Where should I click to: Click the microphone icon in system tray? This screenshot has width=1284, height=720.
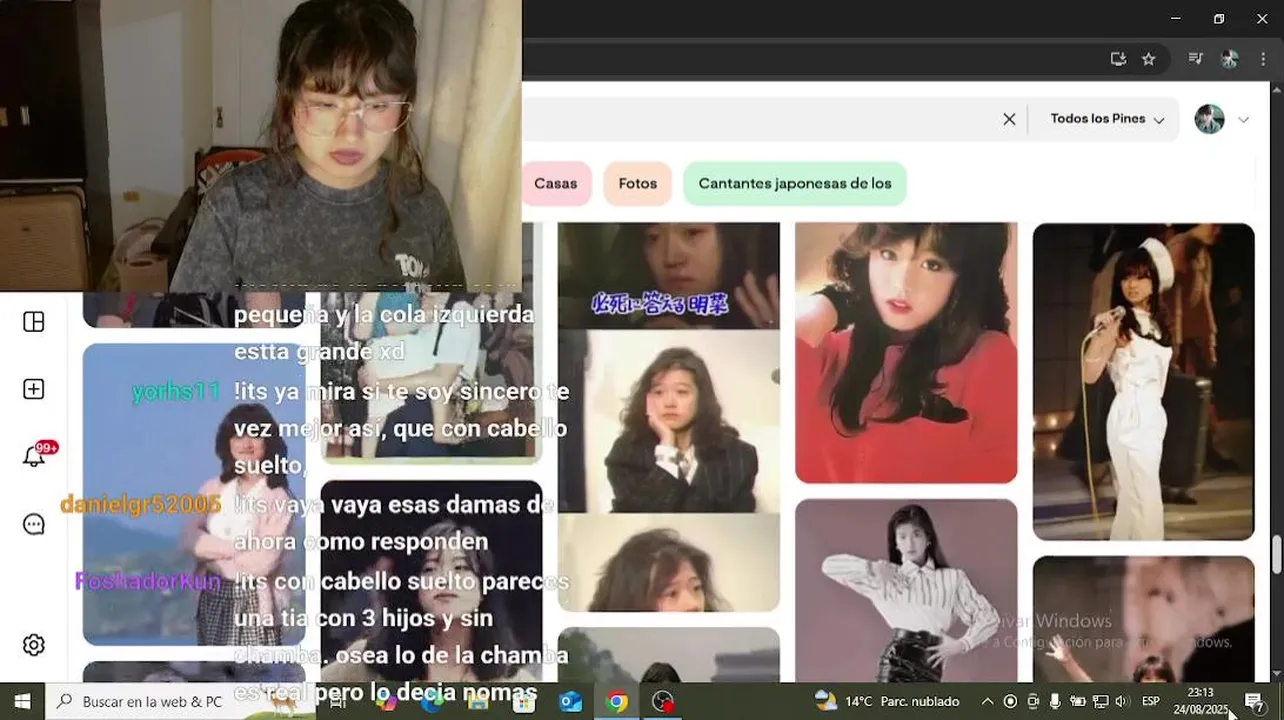pyautogui.click(x=1055, y=701)
